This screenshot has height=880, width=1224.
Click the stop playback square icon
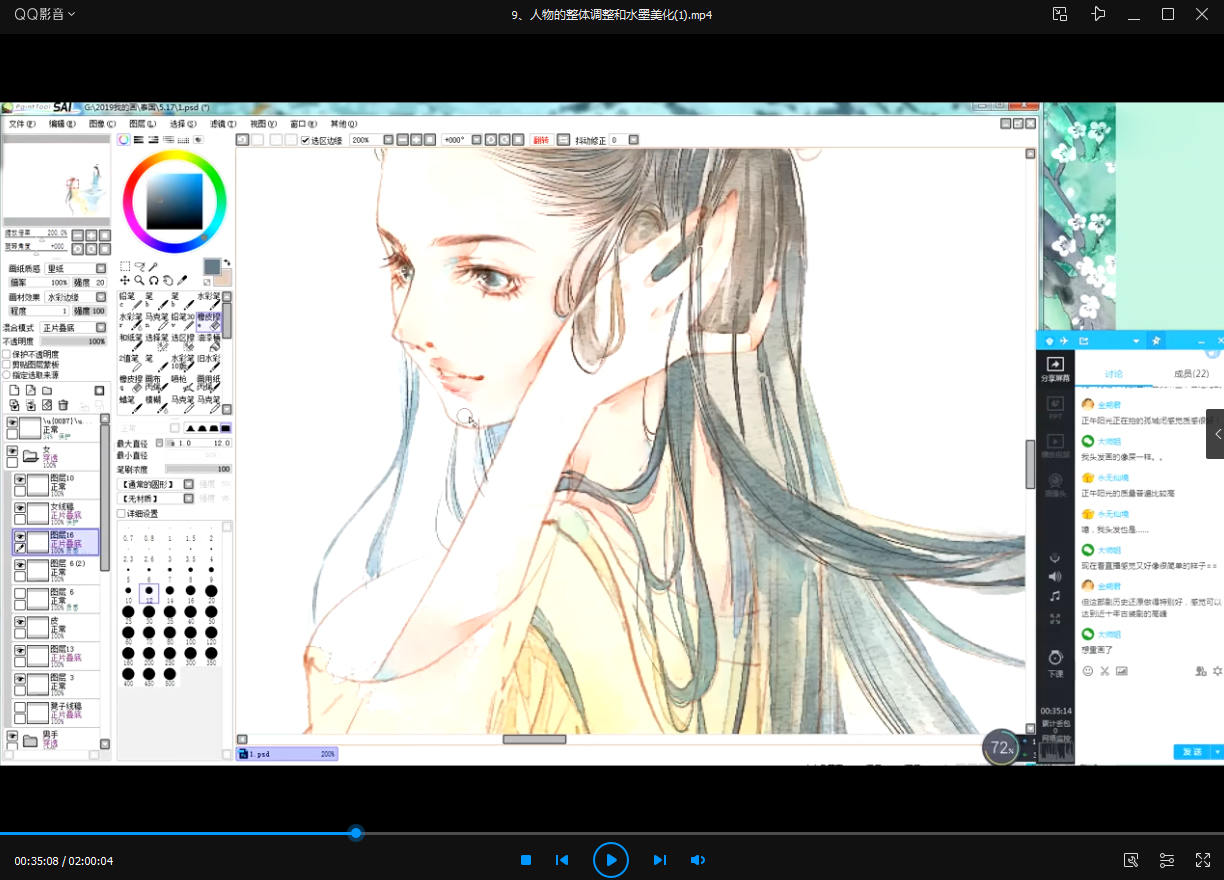click(x=526, y=860)
